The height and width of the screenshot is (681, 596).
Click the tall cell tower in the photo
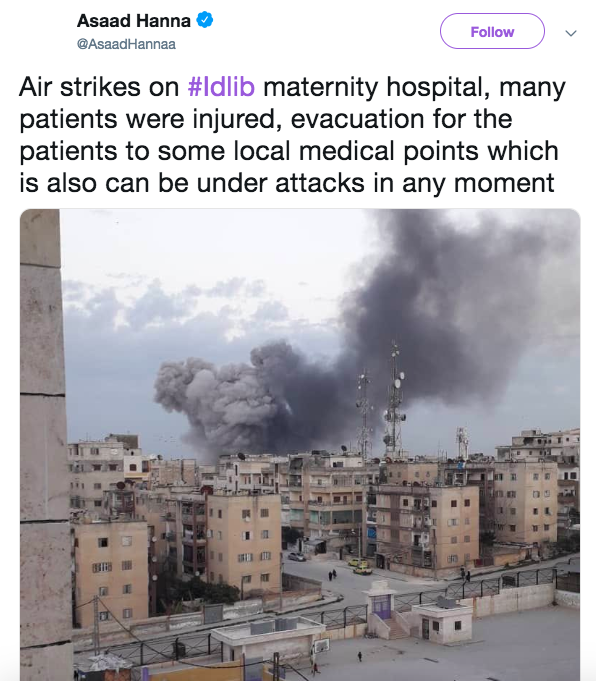coord(394,400)
